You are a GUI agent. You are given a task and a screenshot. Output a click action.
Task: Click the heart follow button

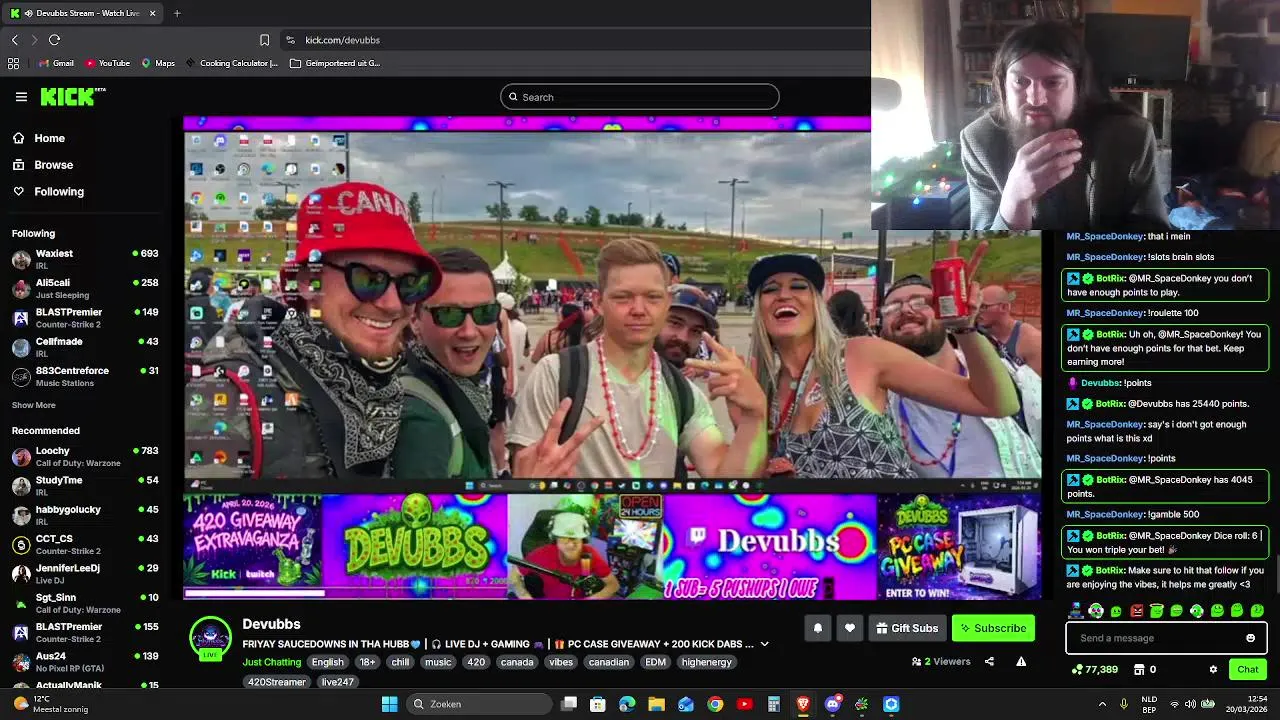click(850, 628)
